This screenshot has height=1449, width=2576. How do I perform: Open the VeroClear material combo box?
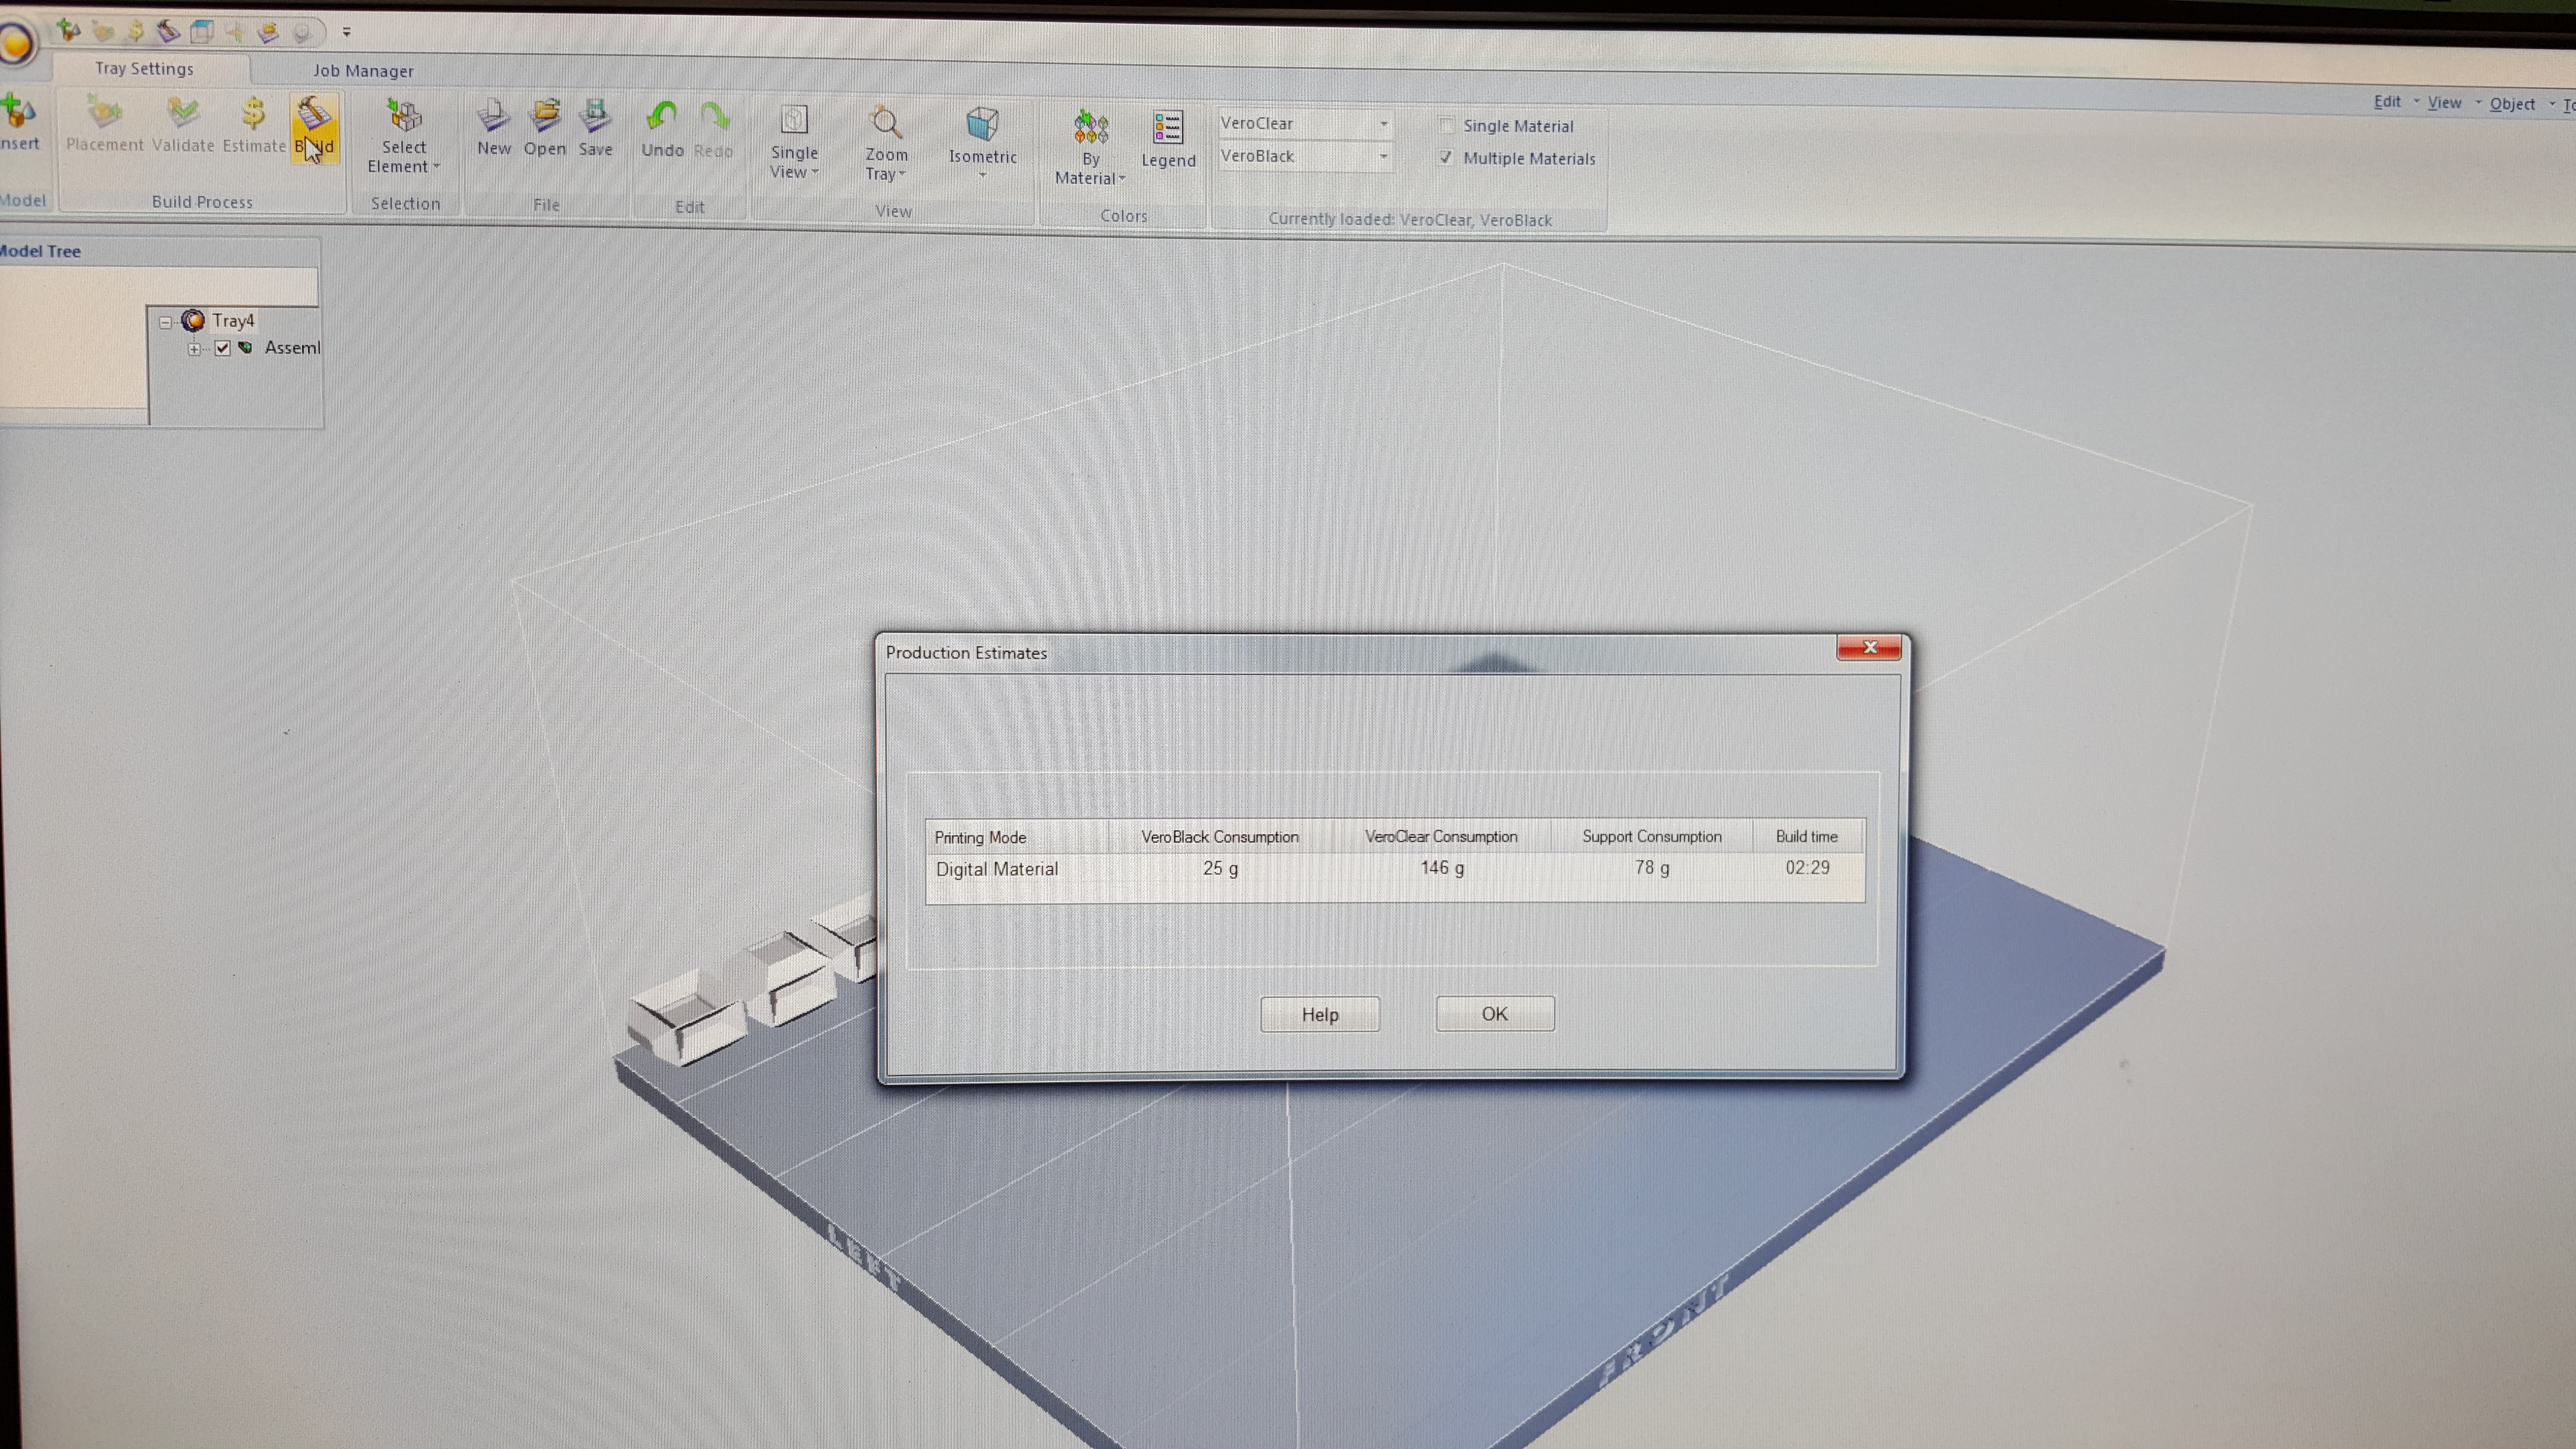[x=1304, y=123]
